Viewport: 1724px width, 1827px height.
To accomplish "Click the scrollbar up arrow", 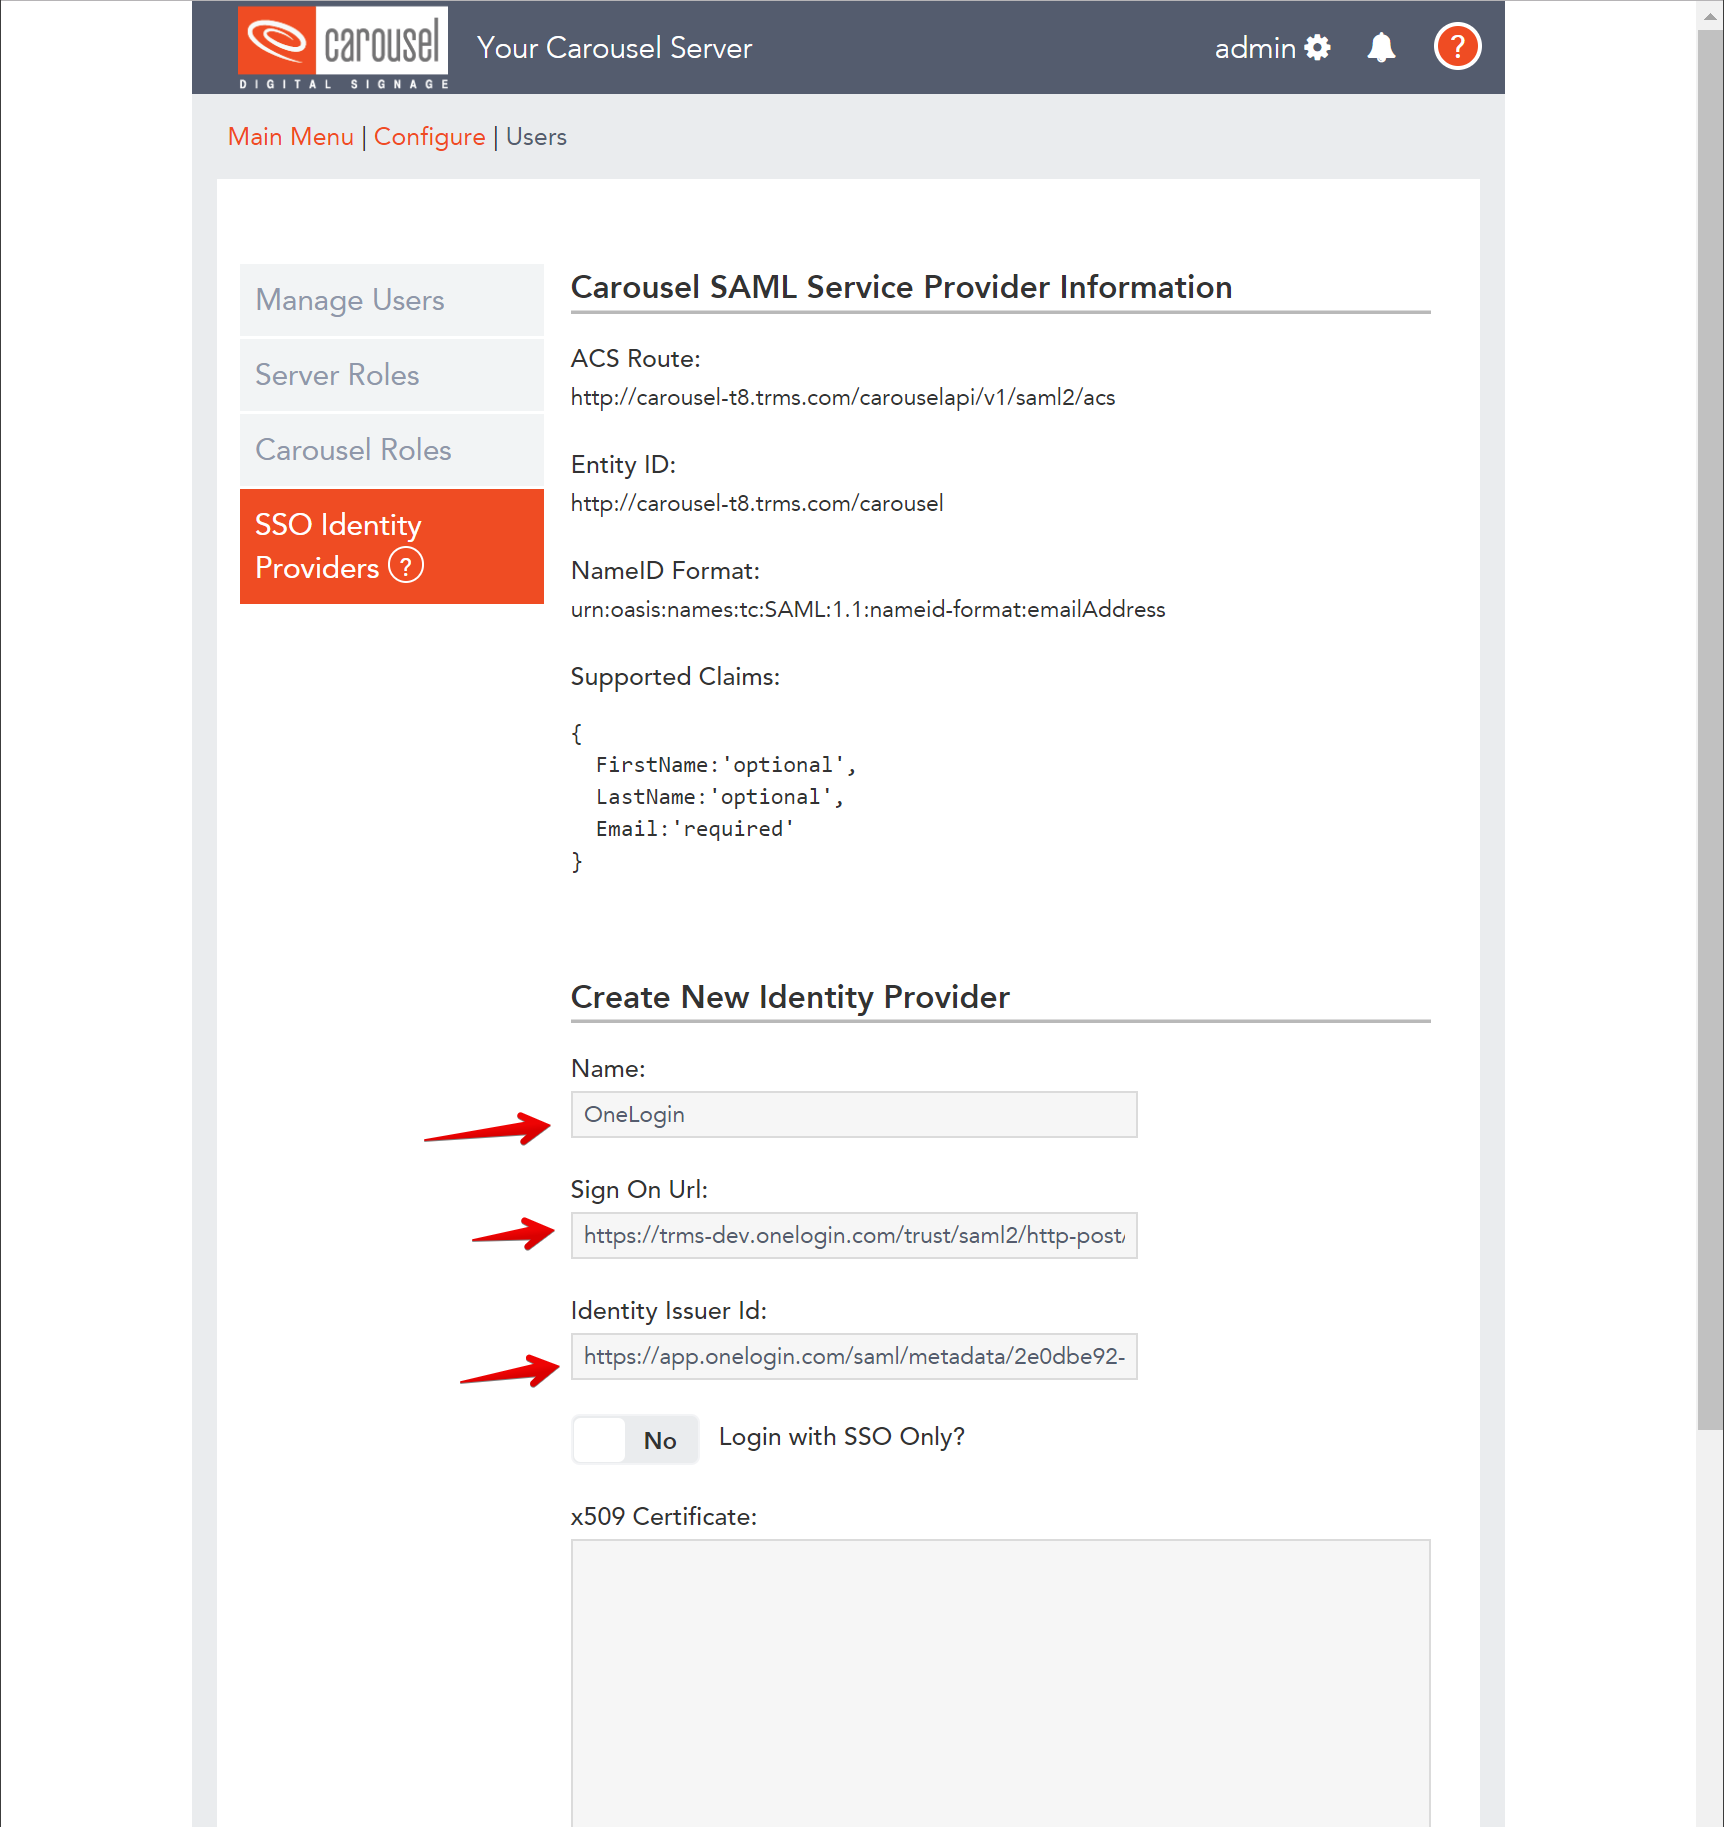I will [x=1710, y=15].
